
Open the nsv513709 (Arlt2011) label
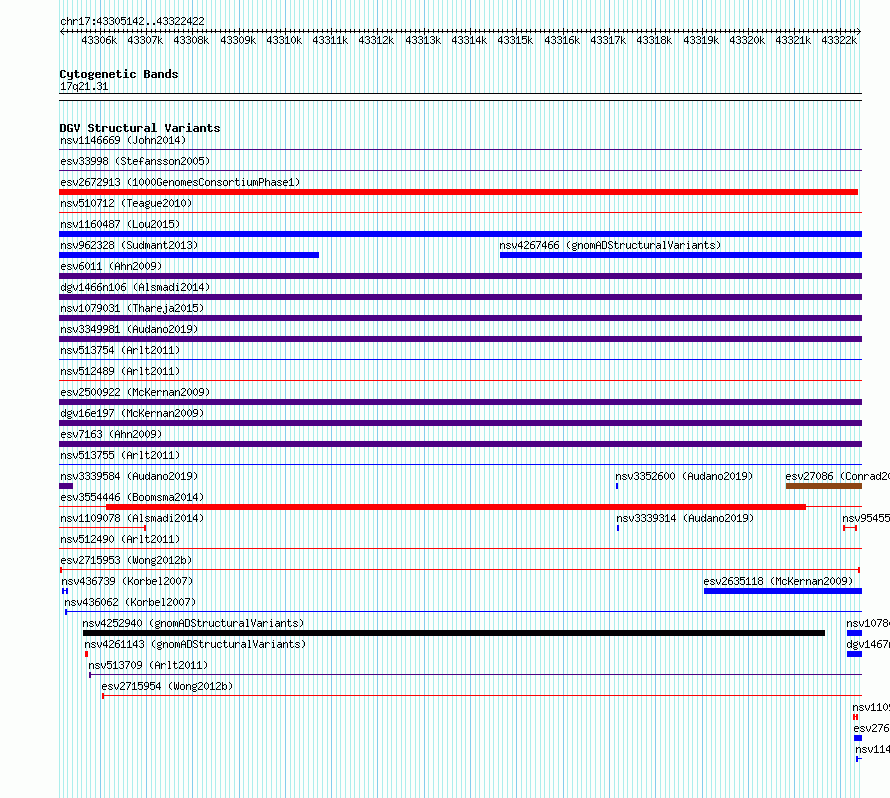(x=148, y=665)
